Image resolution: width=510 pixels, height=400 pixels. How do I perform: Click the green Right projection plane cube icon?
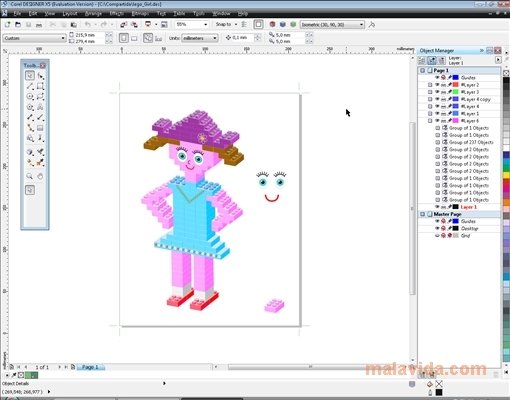point(293,24)
